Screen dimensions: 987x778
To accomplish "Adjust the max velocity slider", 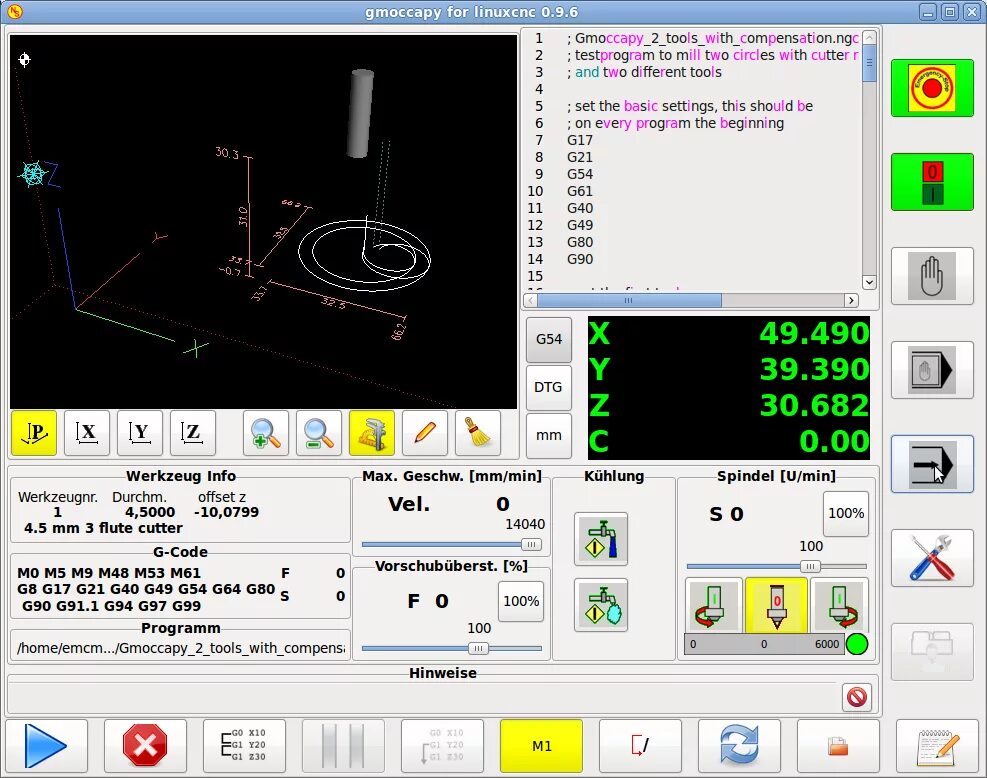I will (x=451, y=544).
